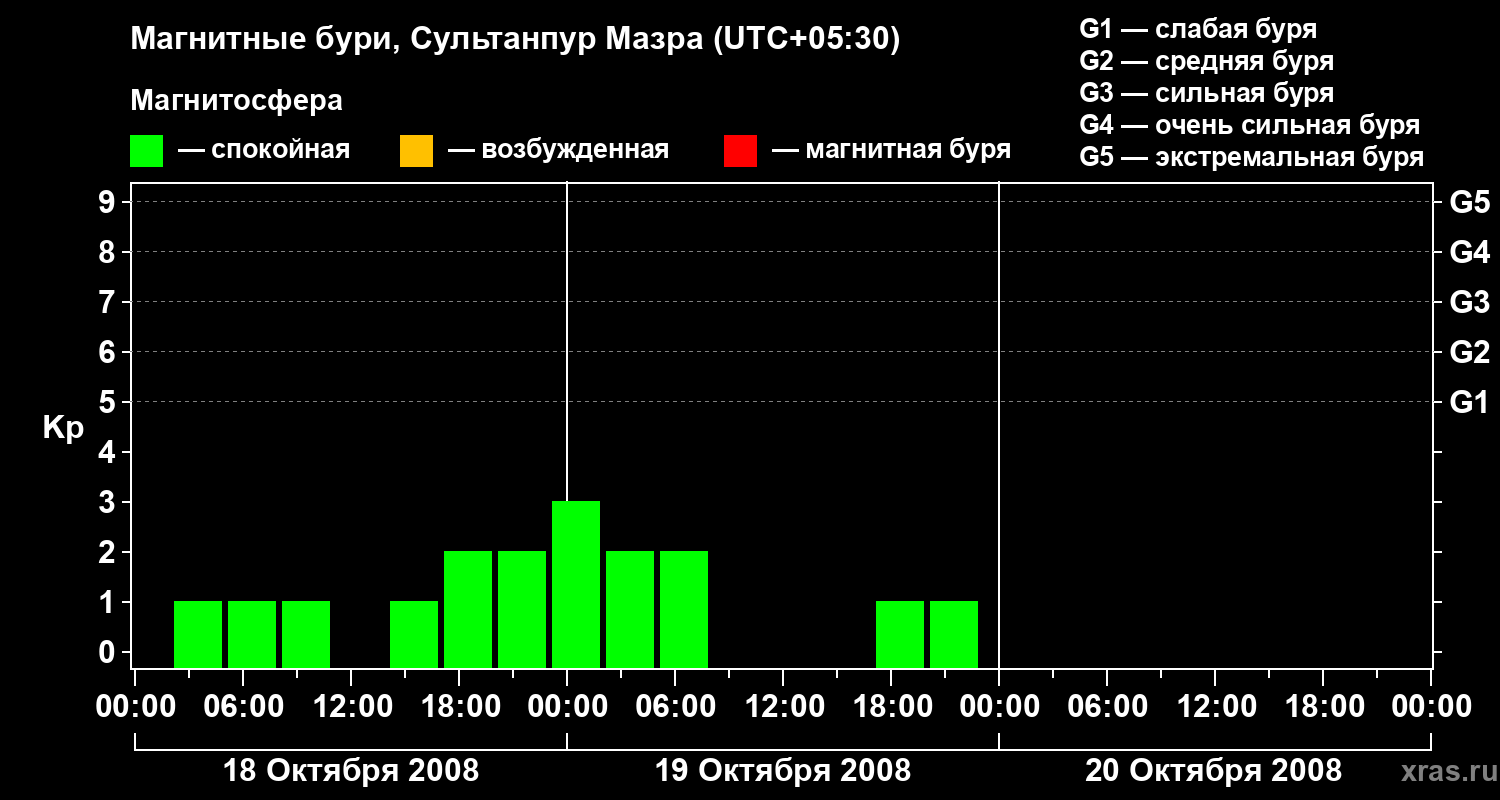The height and width of the screenshot is (800, 1500).
Task: Select the 'G1 — слабая буря' legend line
Action: click(1198, 29)
